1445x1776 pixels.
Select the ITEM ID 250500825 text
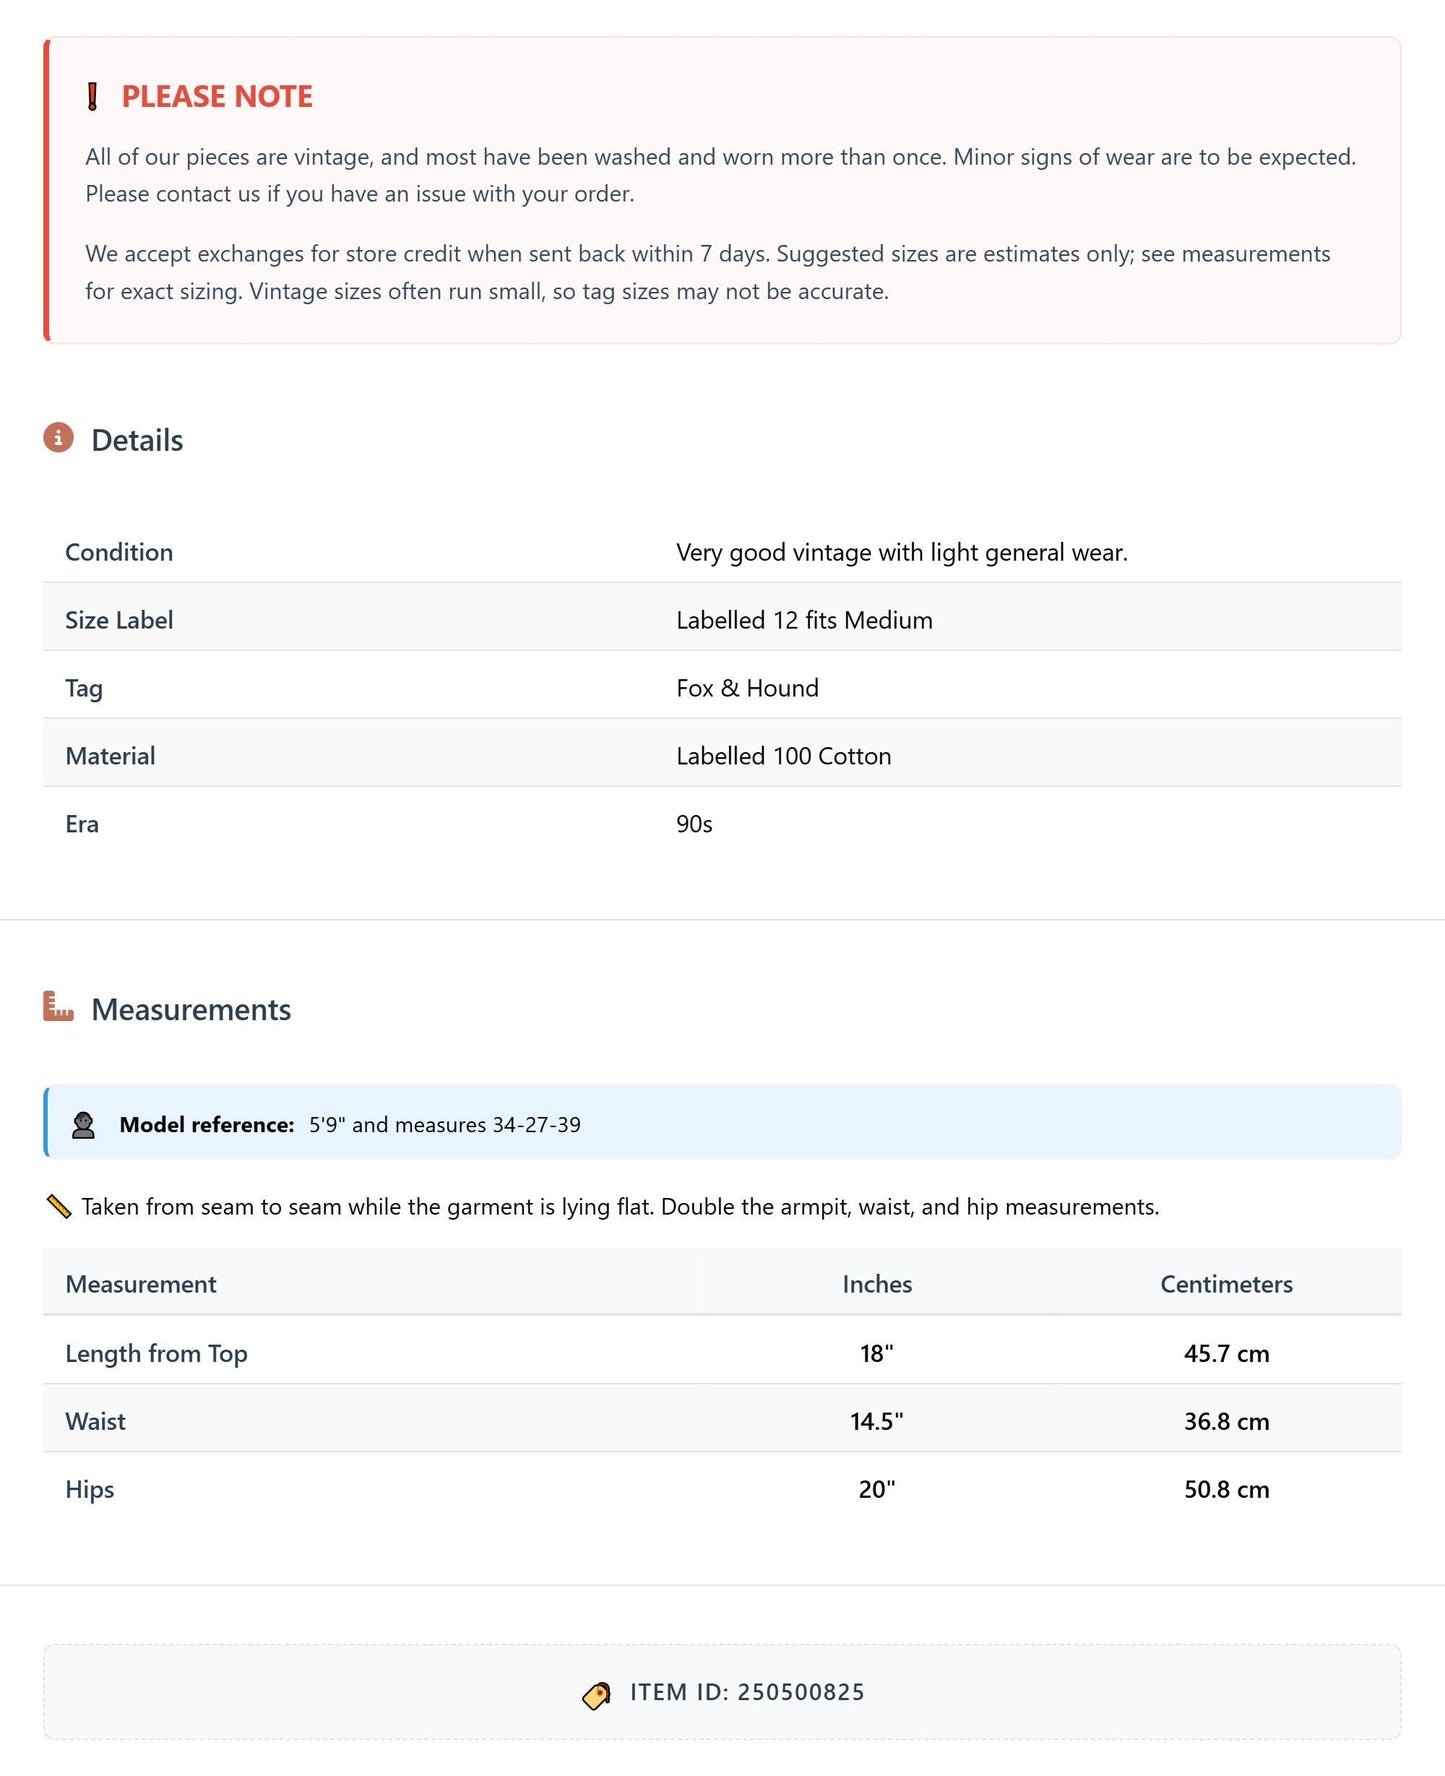click(747, 1692)
